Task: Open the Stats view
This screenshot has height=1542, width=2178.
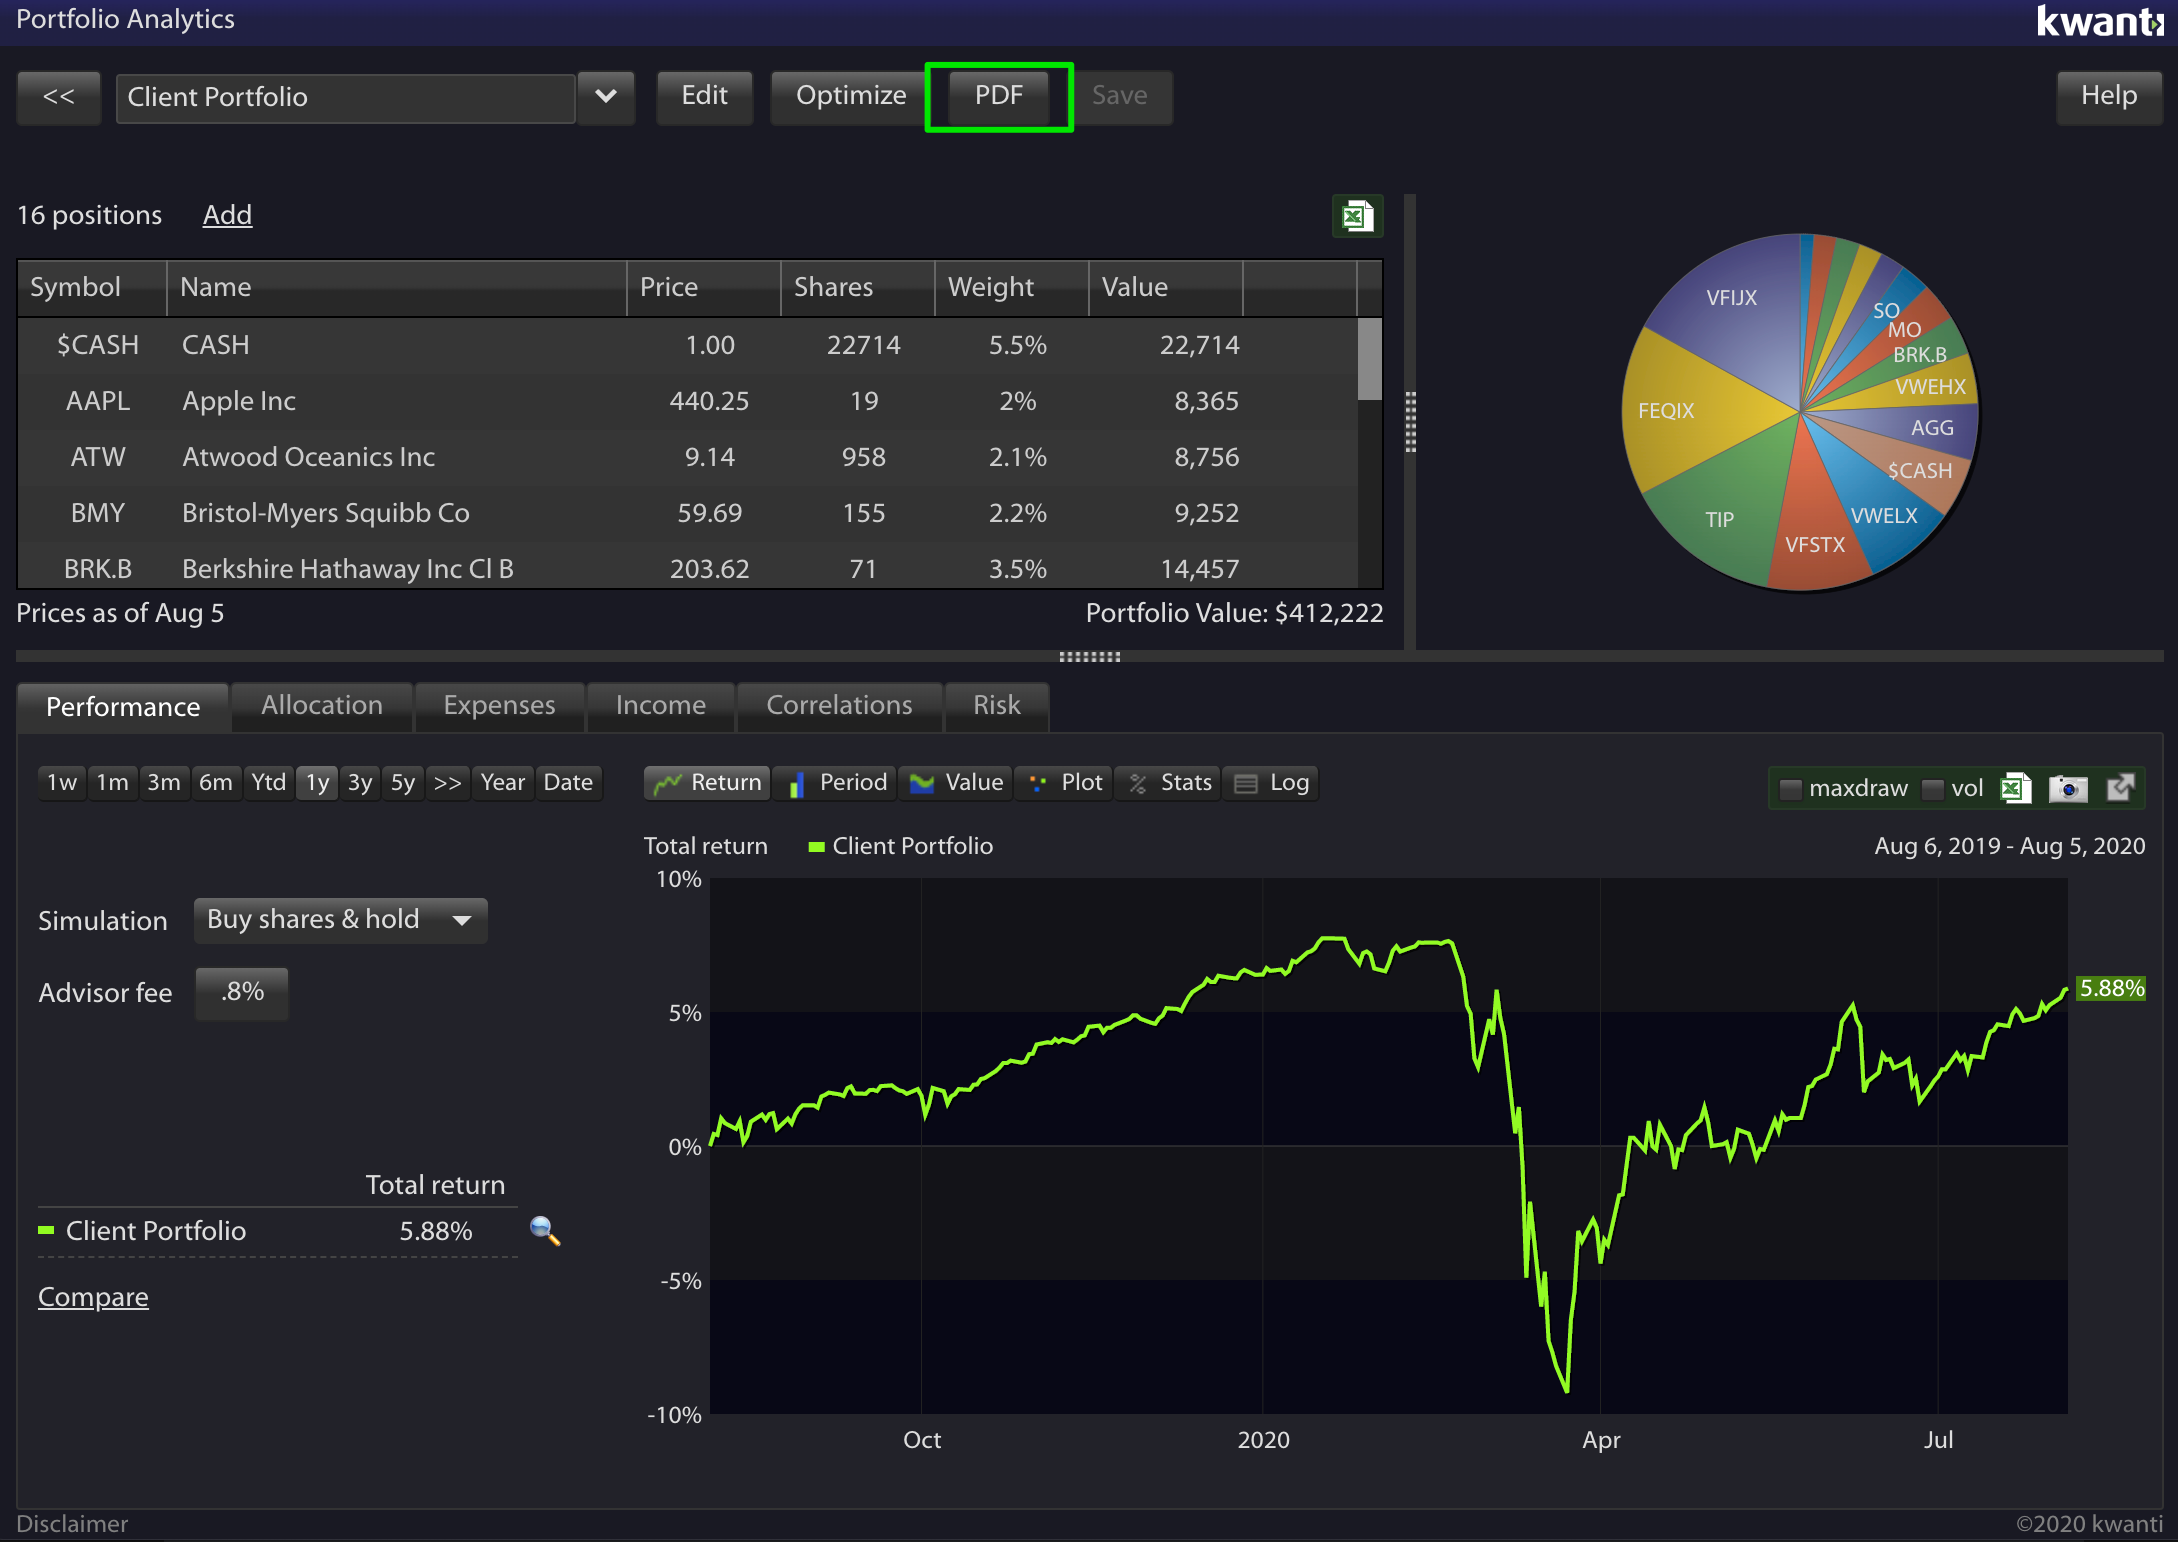Action: [x=1167, y=783]
